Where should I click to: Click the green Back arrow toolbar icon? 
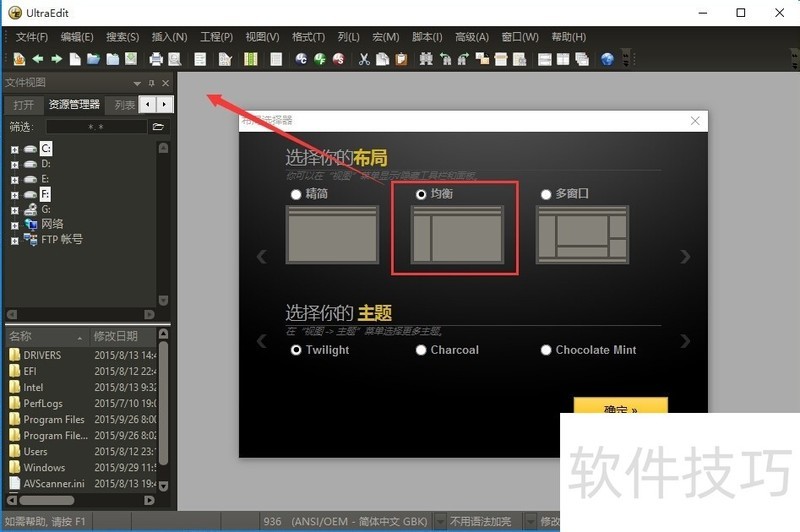38,59
